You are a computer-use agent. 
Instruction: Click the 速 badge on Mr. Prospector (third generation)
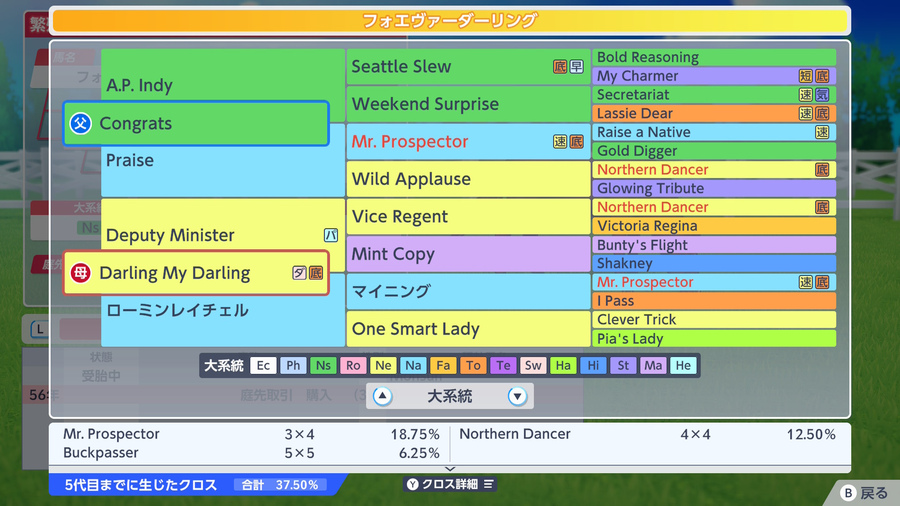coord(560,142)
